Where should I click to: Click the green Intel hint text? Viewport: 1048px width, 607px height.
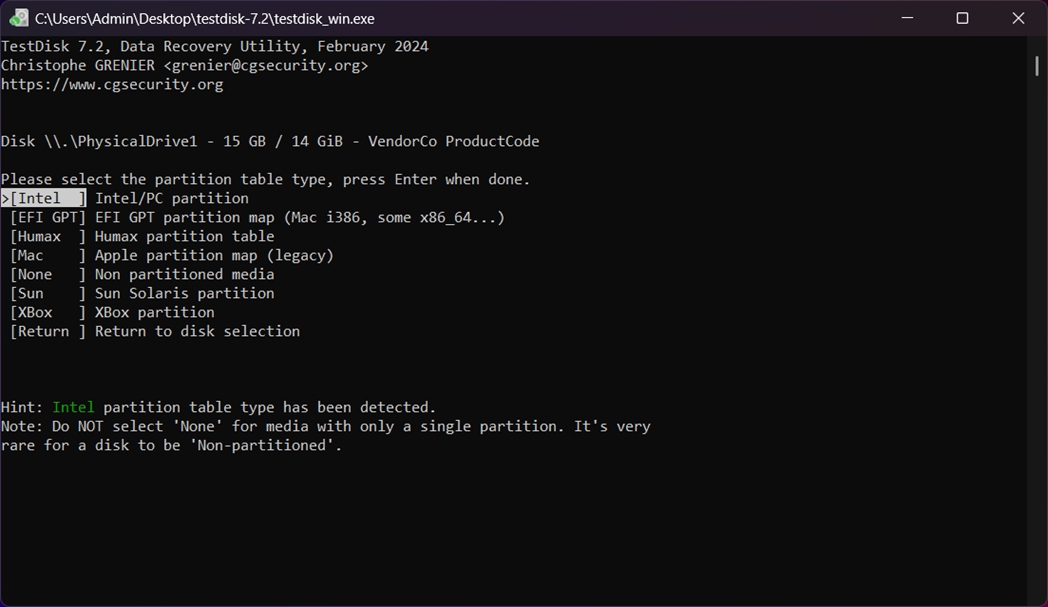[73, 407]
